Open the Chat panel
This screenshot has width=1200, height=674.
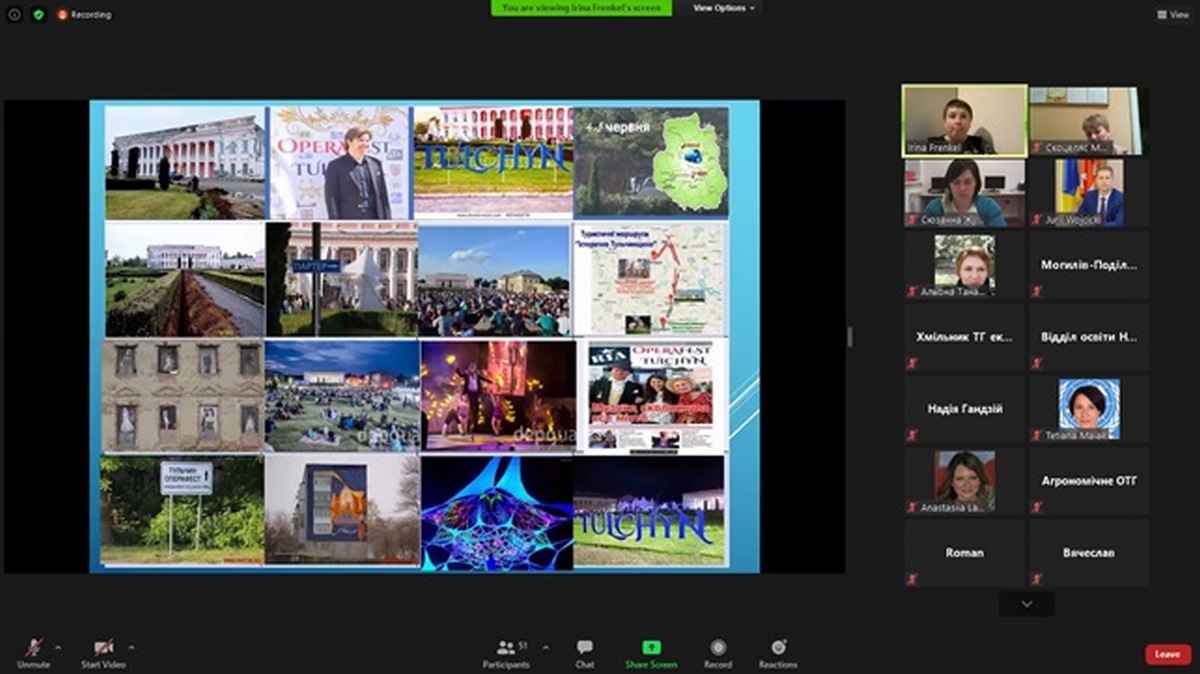coord(584,651)
